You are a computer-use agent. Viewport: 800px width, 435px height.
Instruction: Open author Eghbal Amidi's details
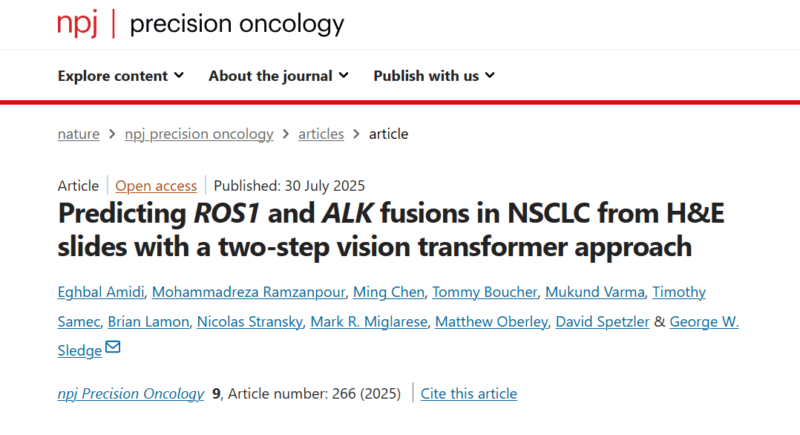tap(101, 292)
